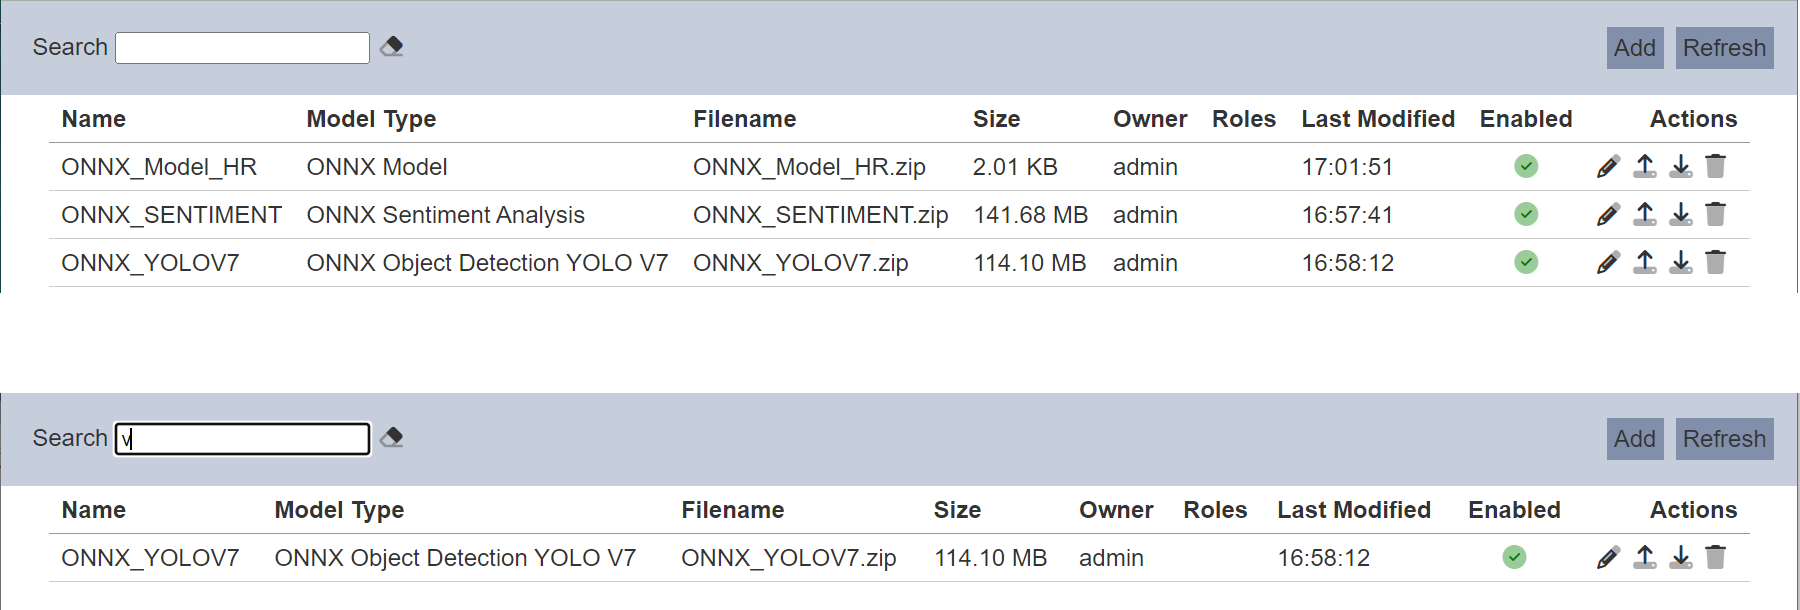Upload file for ONNX_YOLOV7 in lower table
This screenshot has width=1800, height=610.
[1645, 557]
